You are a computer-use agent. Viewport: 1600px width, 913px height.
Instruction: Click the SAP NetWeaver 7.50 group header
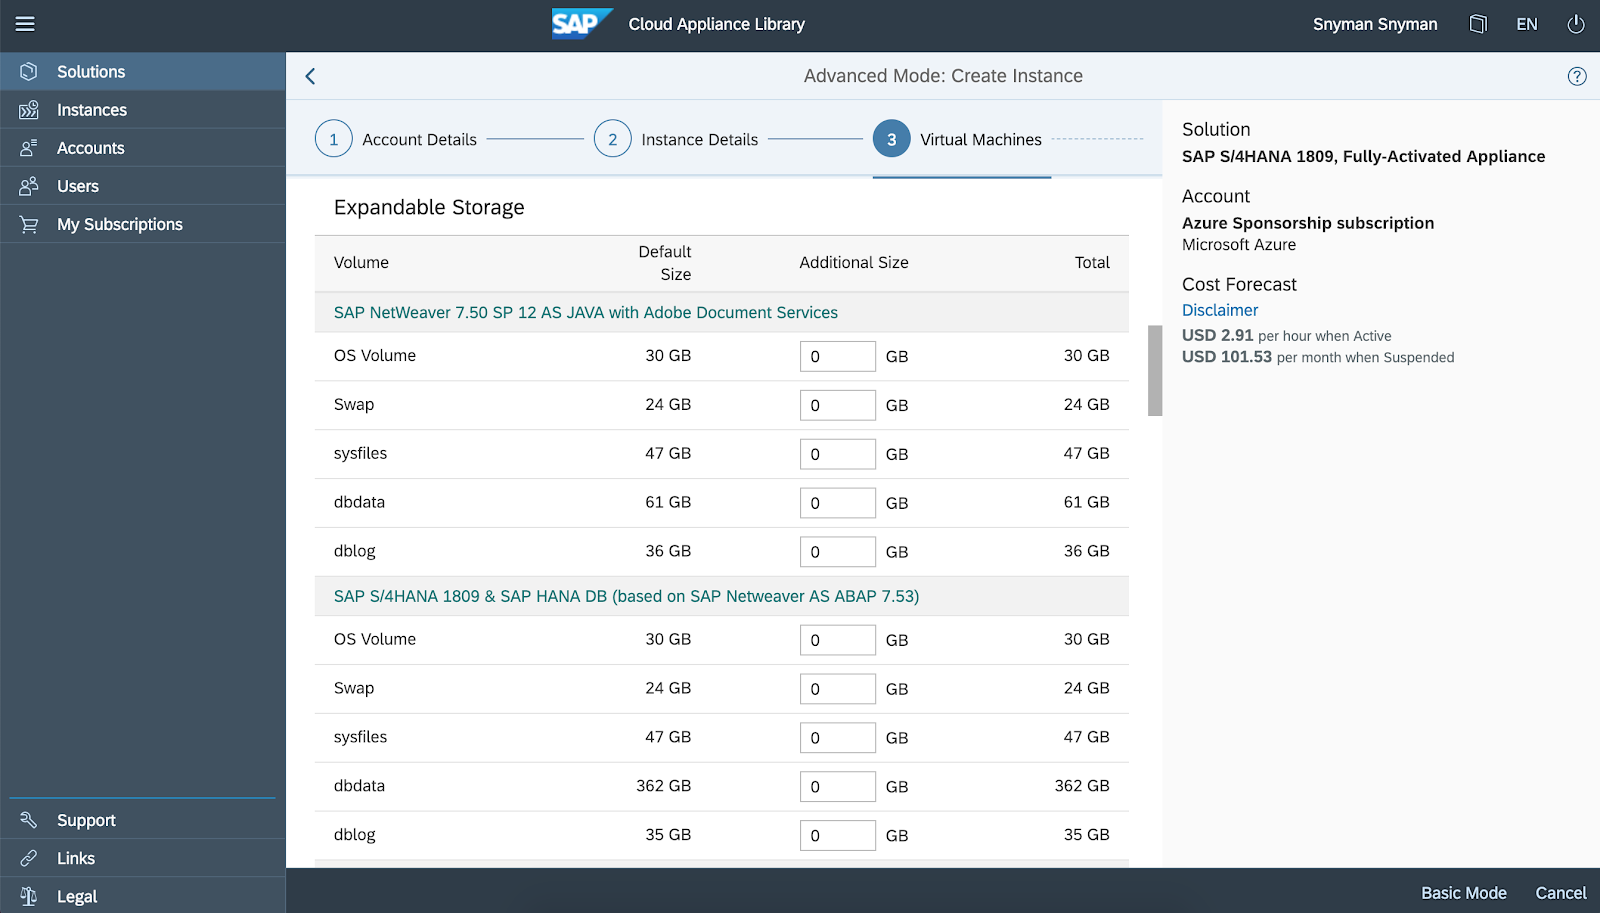point(721,313)
